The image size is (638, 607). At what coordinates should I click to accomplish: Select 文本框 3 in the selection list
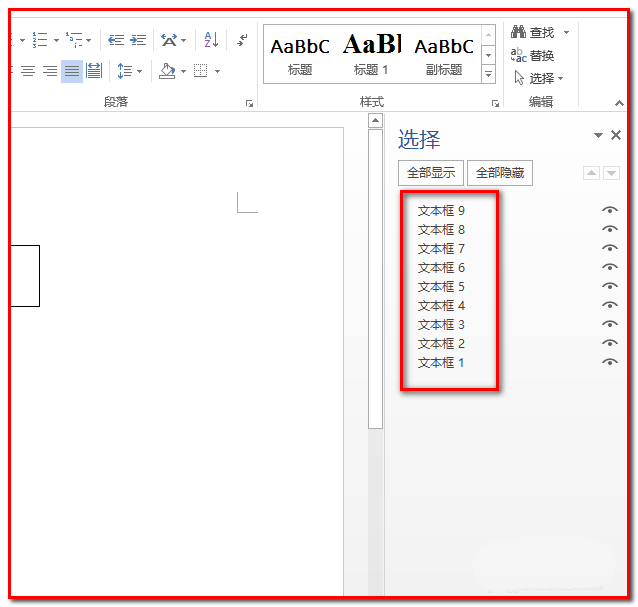point(441,325)
